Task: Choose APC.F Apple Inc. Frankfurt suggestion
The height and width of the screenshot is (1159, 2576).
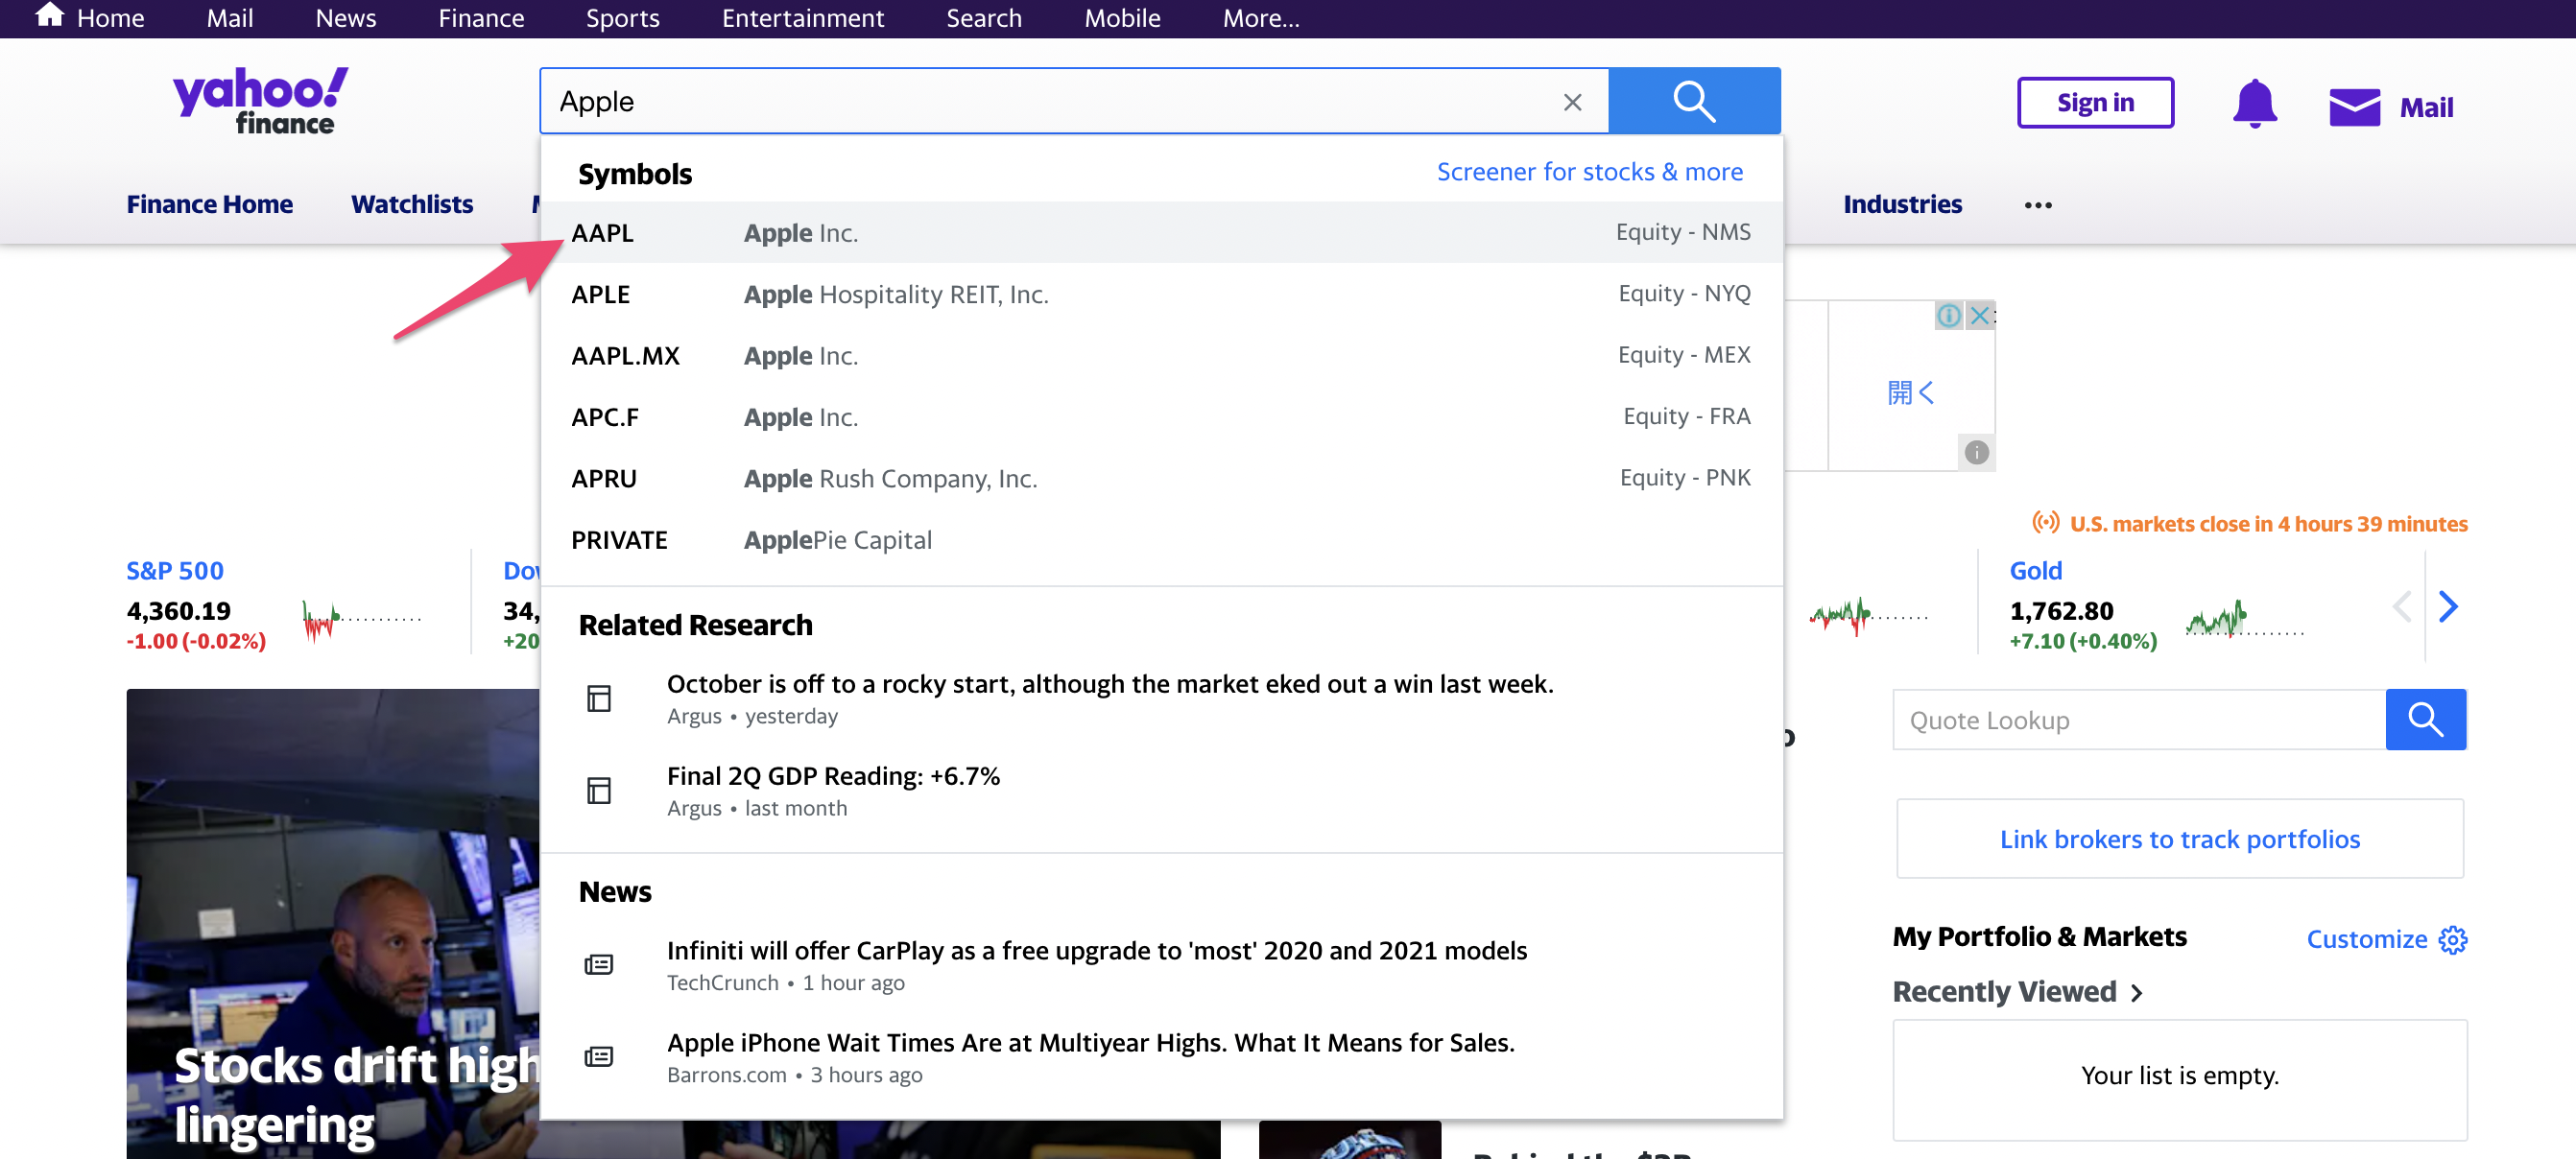Action: (x=1161, y=416)
